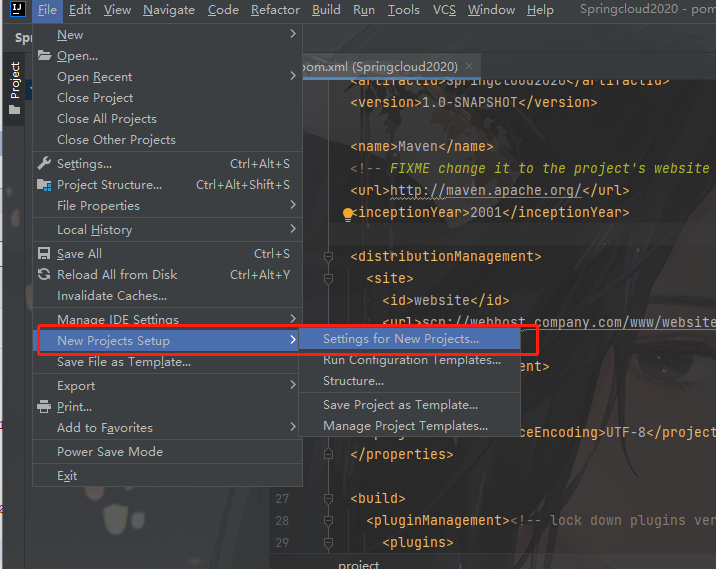Viewport: 716px width, 569px height.
Task: Toggle Power Save Mode
Action: tap(168, 452)
